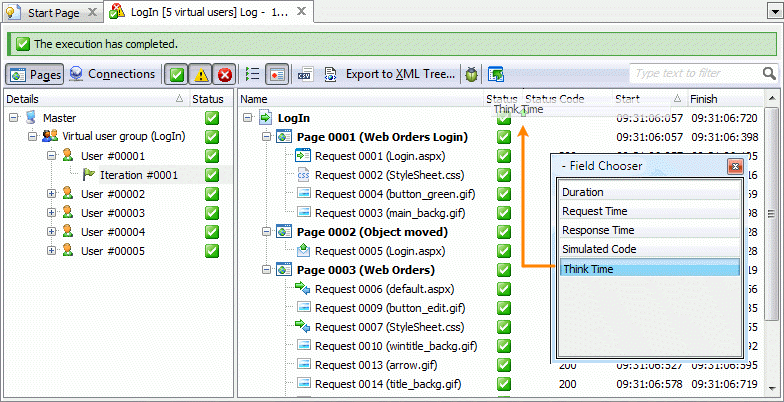Image resolution: width=784 pixels, height=402 pixels.
Task: Click the User #00003 person icon
Action: coord(68,212)
